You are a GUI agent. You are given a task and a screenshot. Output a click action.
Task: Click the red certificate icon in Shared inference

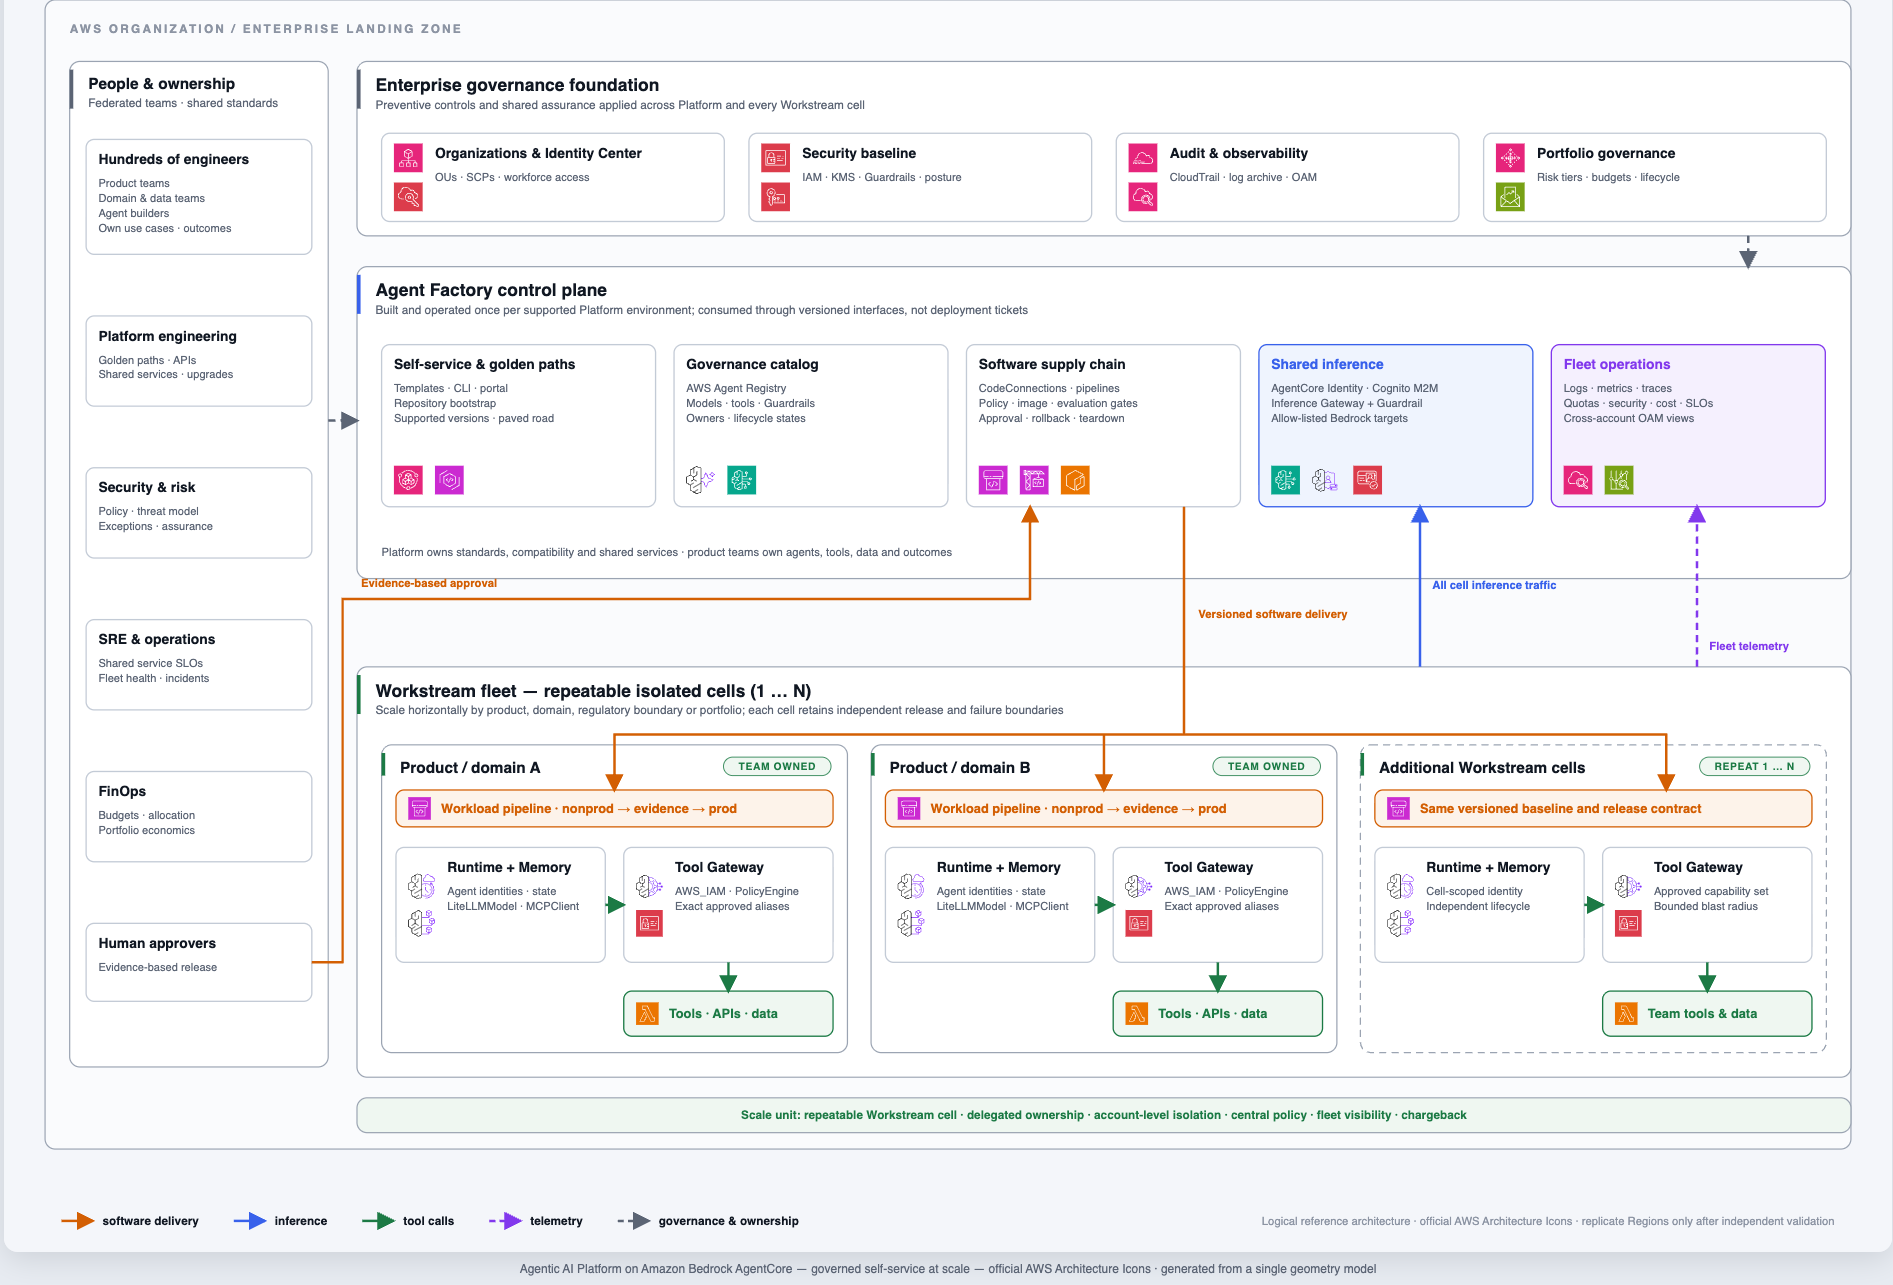pyautogui.click(x=1367, y=480)
